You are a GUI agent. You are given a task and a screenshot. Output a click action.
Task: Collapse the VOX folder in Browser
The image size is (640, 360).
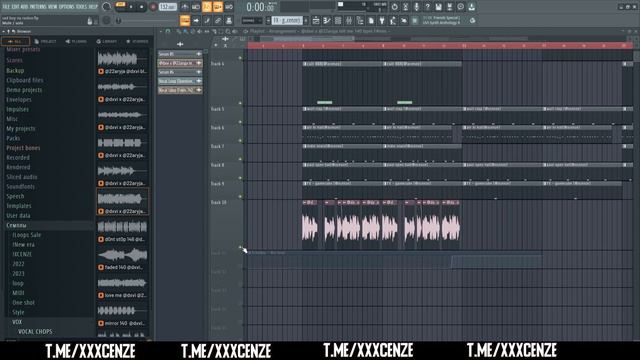[17, 322]
